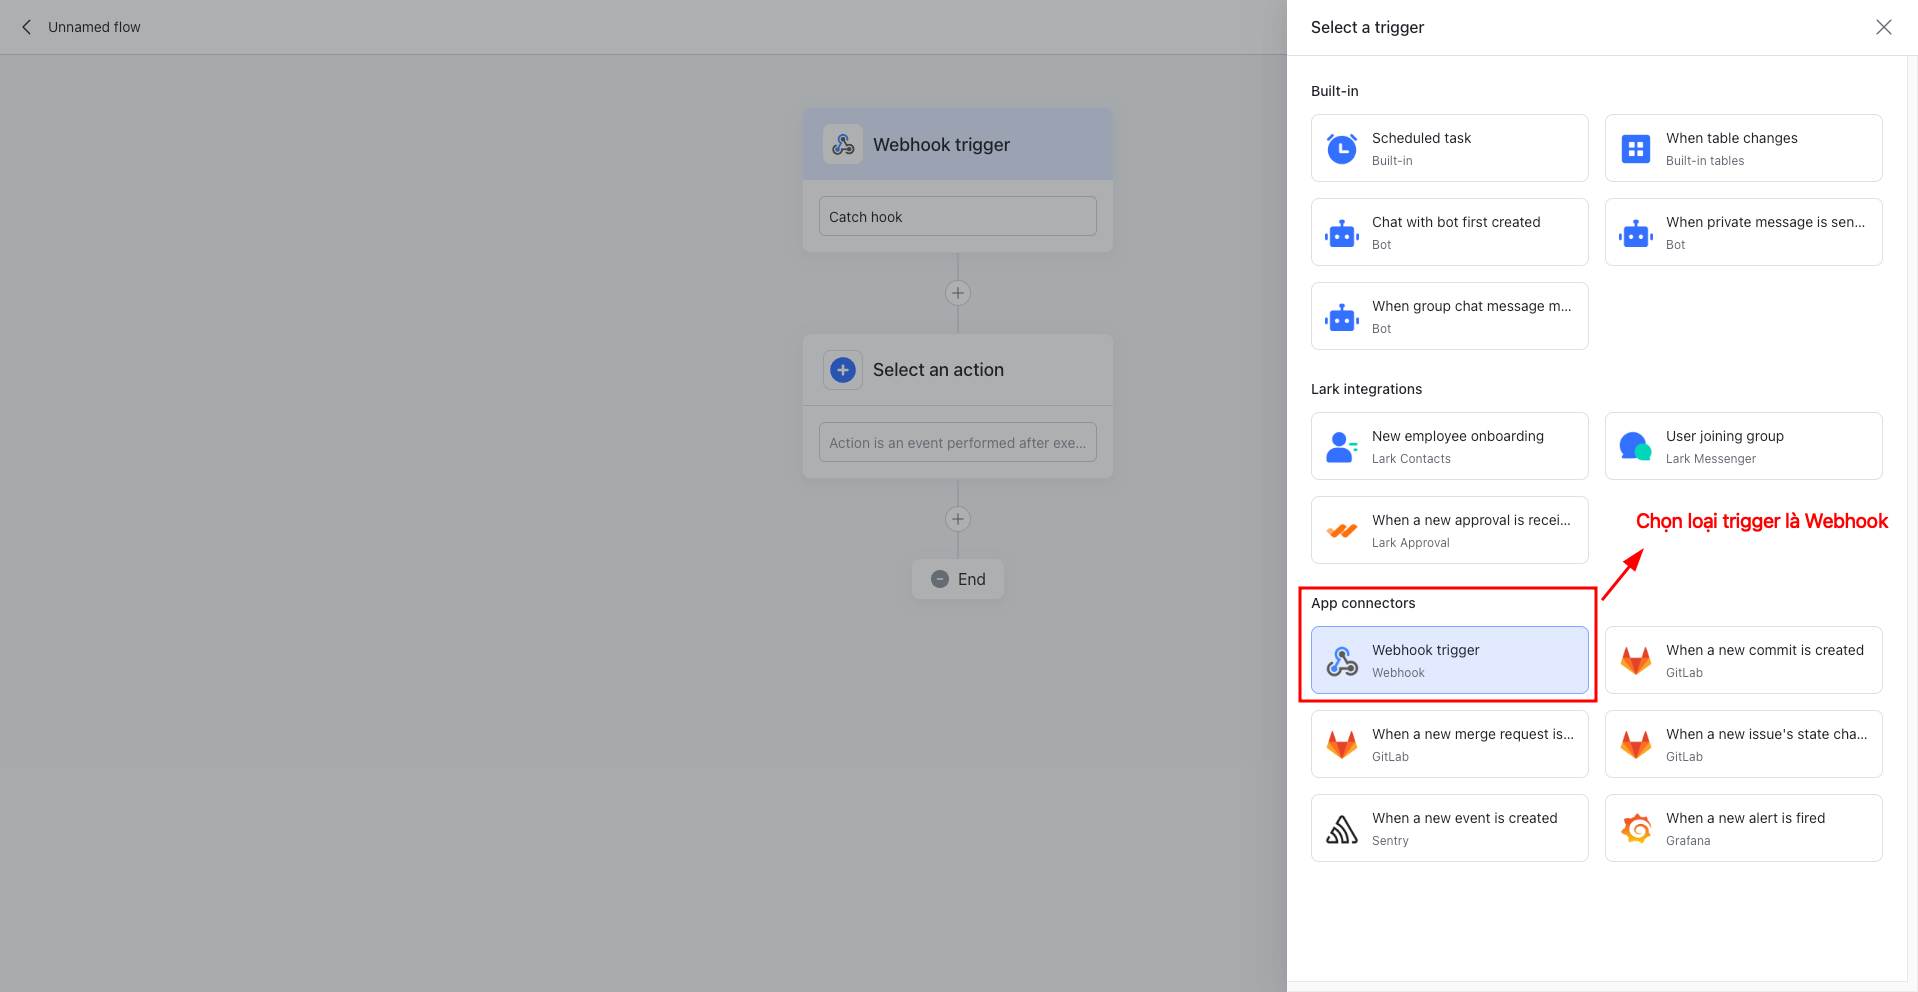1918x992 pixels.
Task: Click the plus button above the End node
Action: [957, 518]
